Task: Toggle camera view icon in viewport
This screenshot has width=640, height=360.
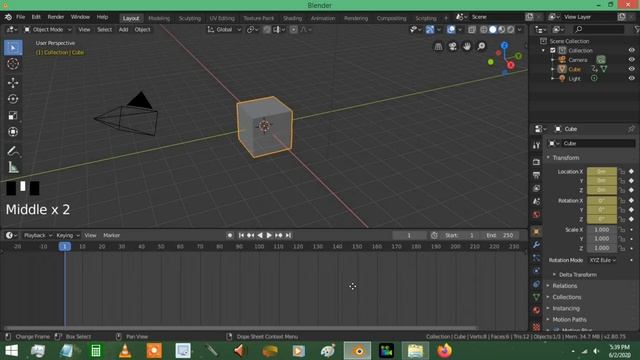Action: point(452,46)
